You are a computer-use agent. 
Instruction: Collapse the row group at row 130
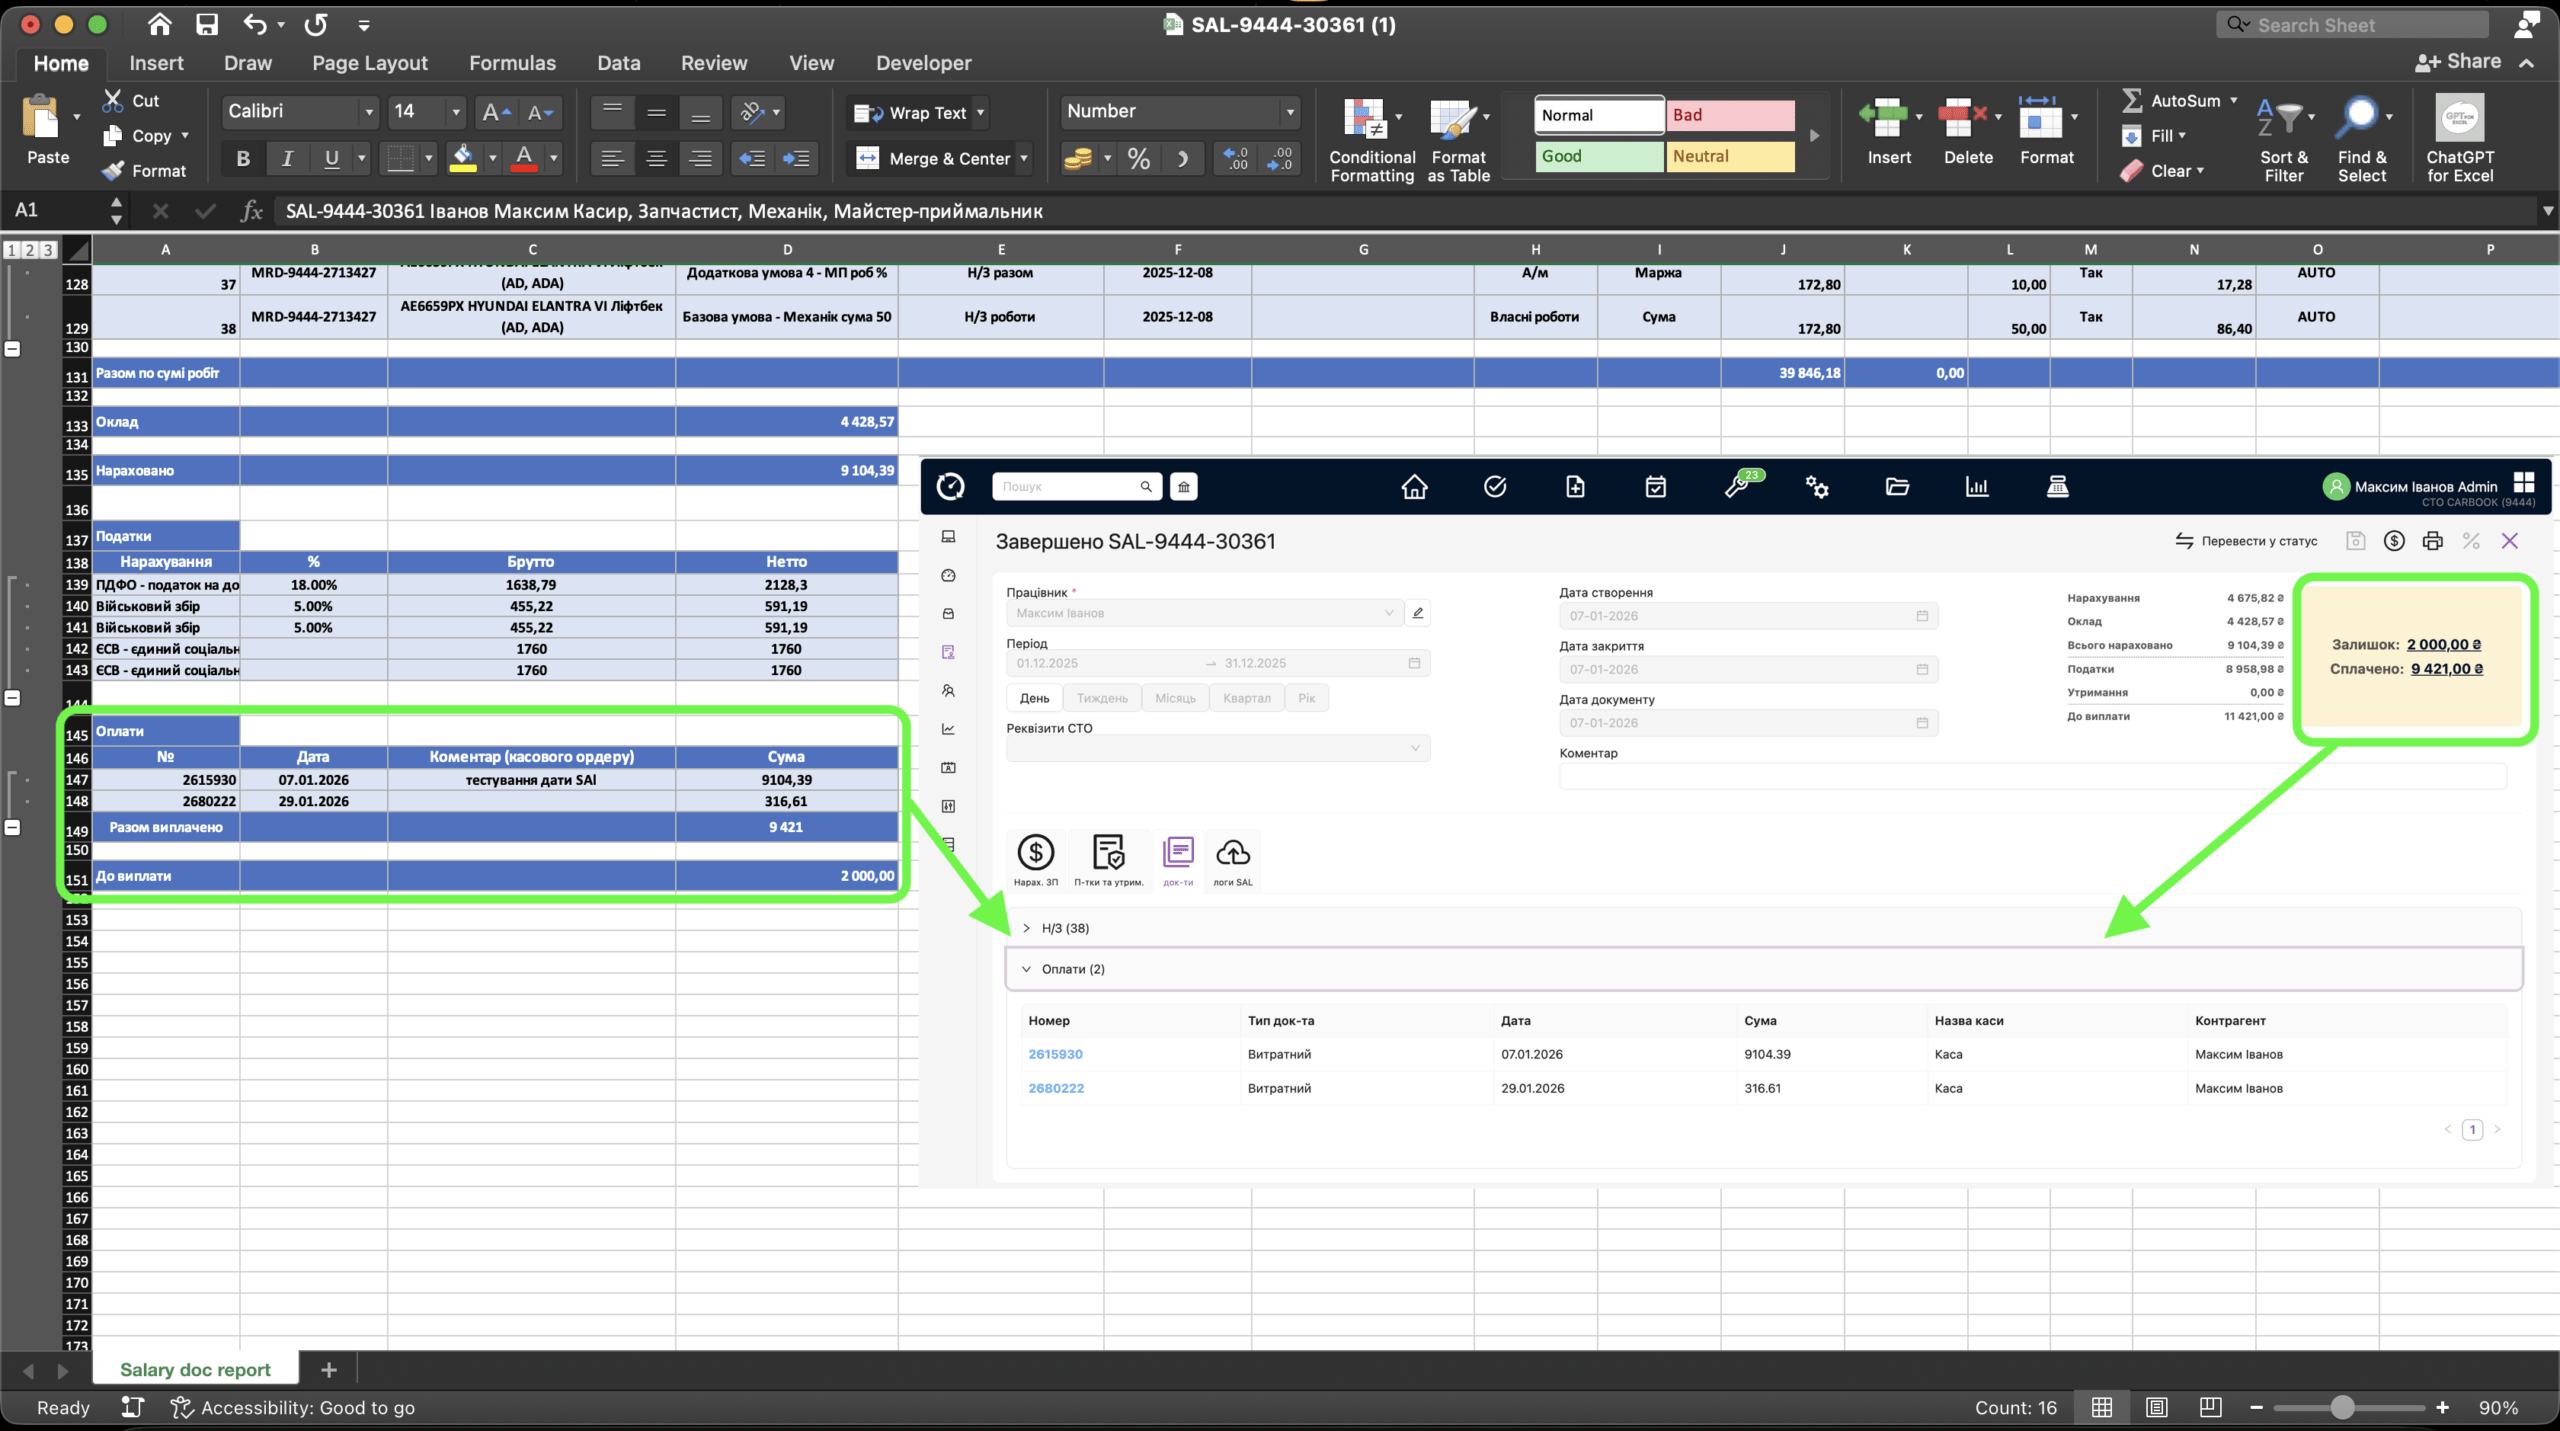pyautogui.click(x=13, y=349)
